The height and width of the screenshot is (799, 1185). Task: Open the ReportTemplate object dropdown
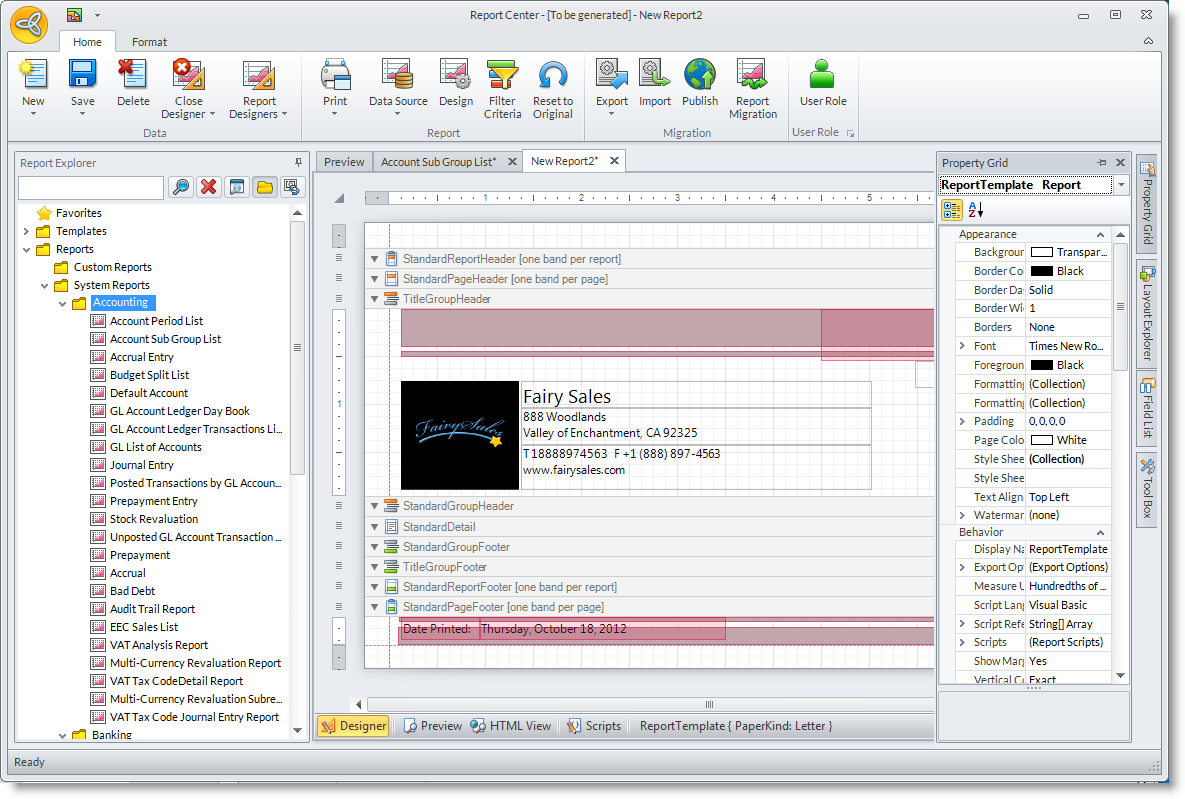click(1121, 185)
